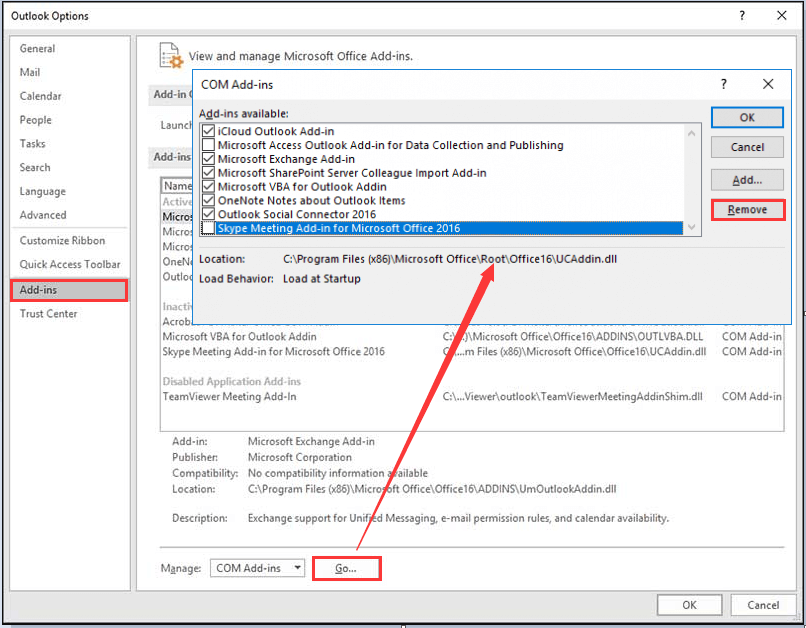Uncheck SharePoint Server Colleague Import Add-in

click(208, 173)
